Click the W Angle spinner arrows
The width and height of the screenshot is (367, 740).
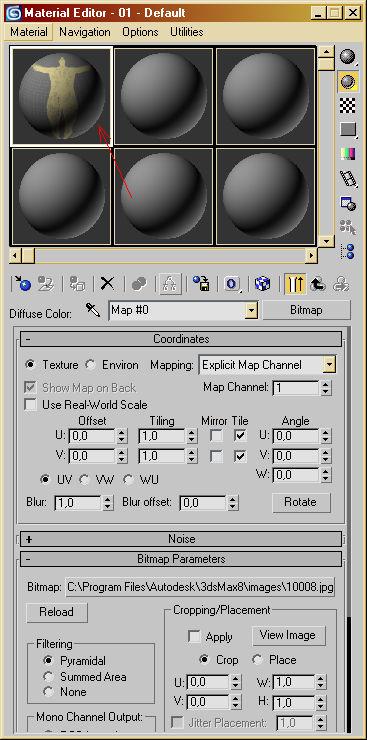click(x=326, y=475)
